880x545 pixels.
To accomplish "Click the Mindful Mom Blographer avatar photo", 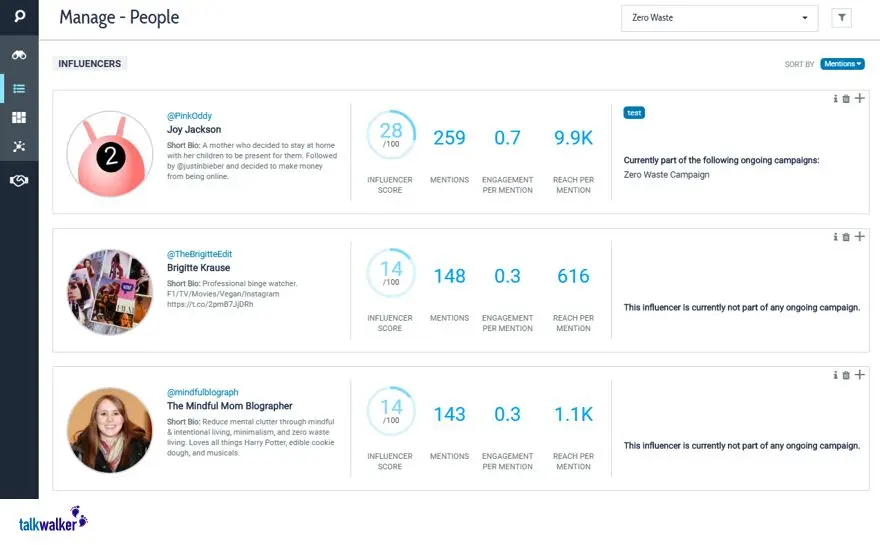I will click(109, 430).
